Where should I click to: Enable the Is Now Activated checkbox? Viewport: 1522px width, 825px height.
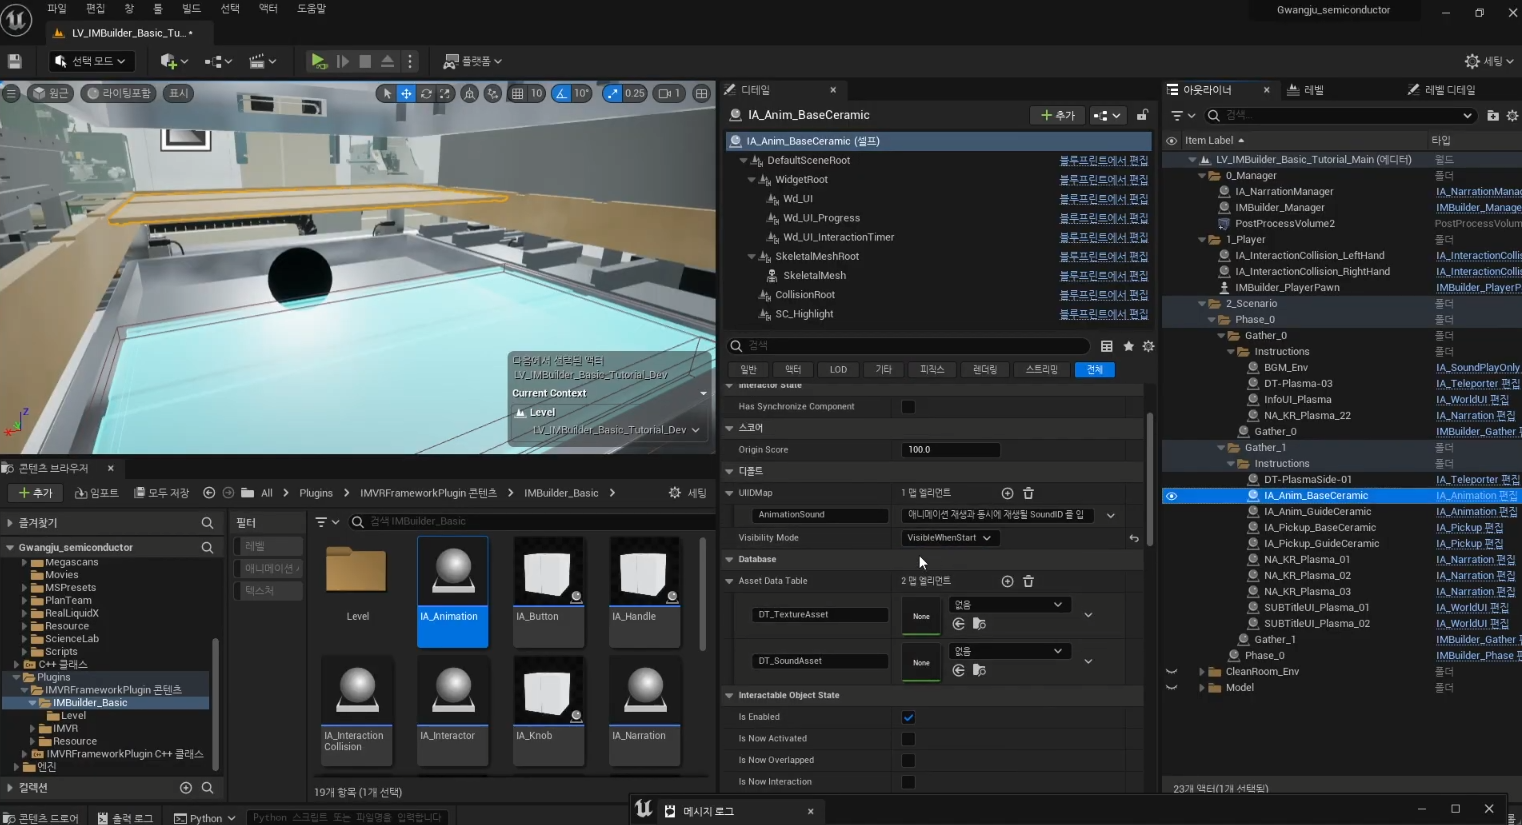click(908, 738)
